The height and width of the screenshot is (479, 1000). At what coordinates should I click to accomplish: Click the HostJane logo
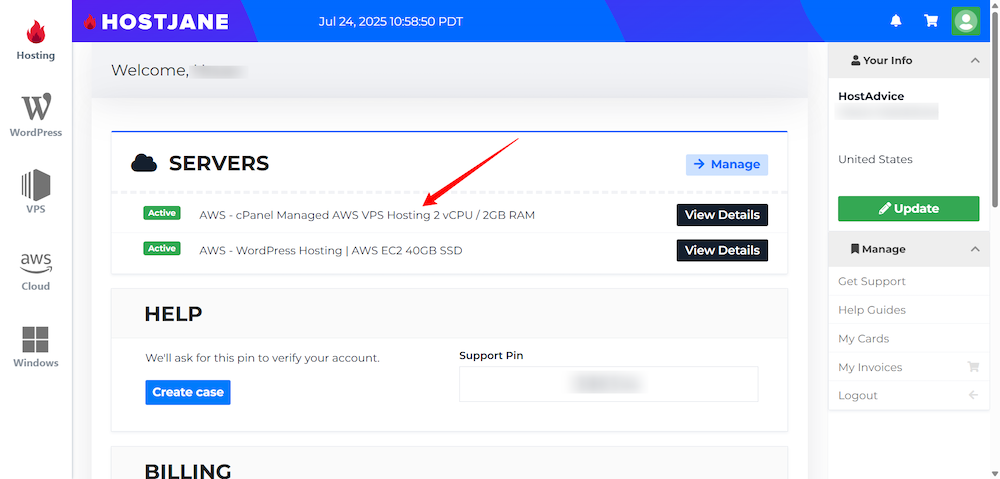point(156,22)
